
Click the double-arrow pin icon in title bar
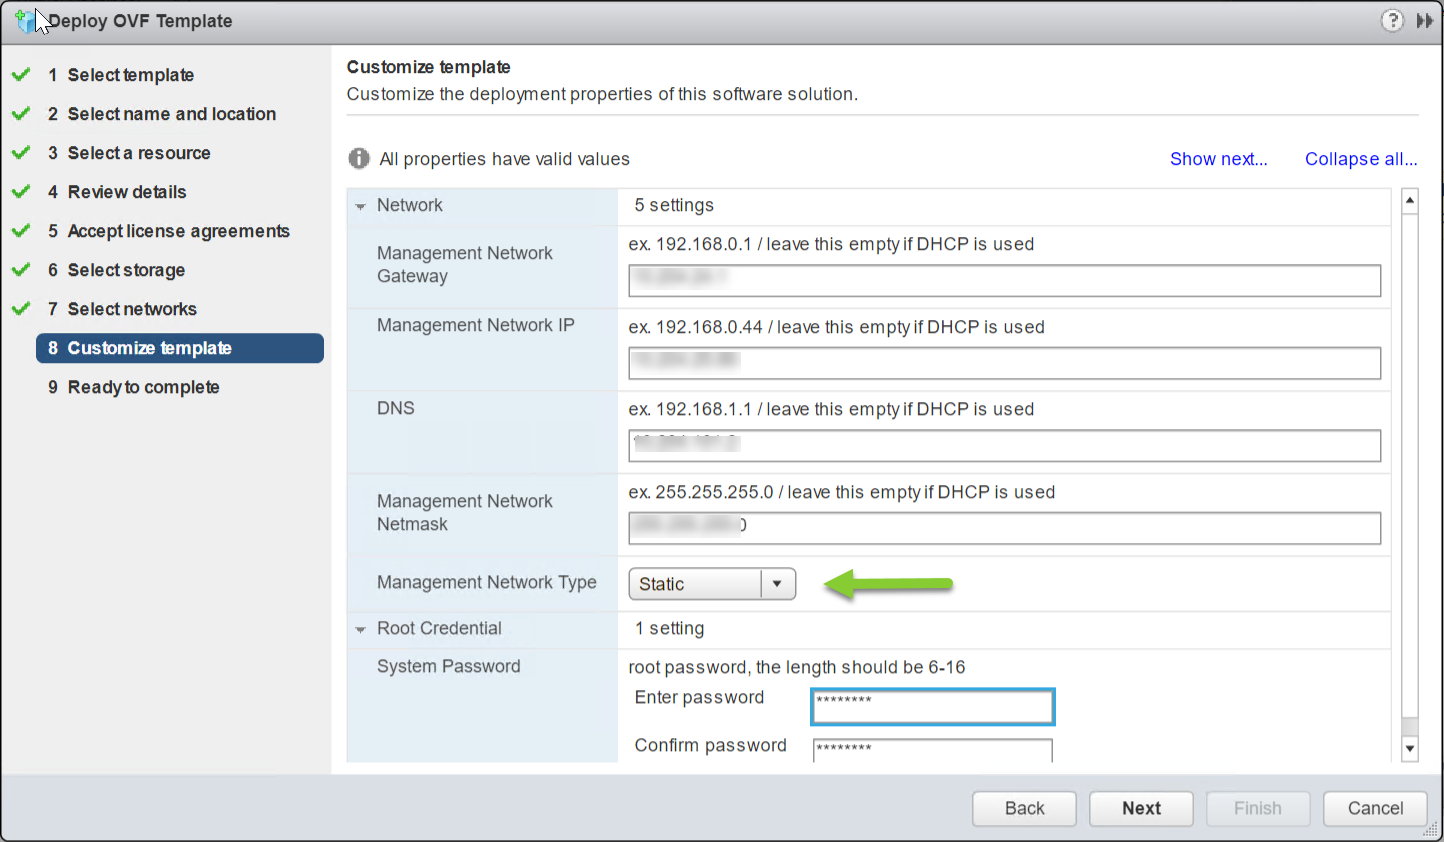coord(1424,20)
